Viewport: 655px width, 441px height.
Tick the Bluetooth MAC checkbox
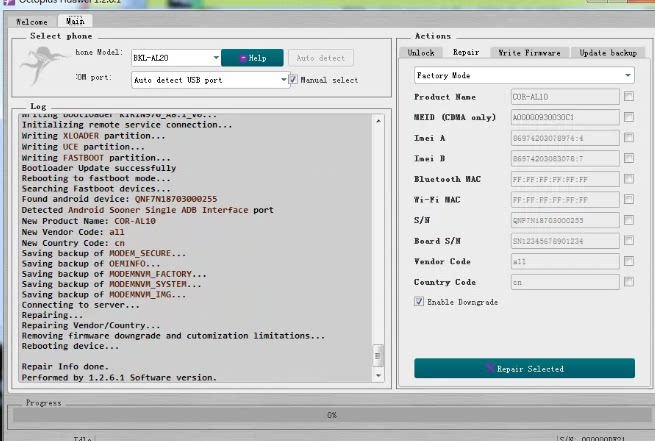(629, 179)
